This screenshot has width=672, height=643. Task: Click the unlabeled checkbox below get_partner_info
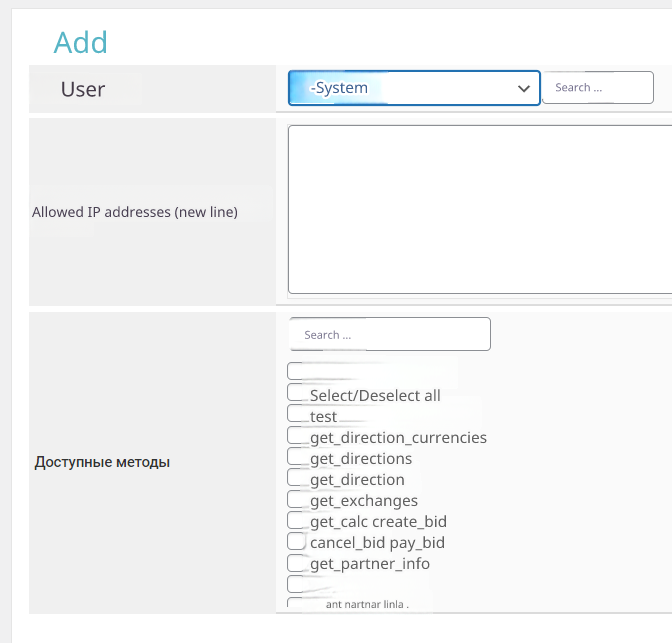click(x=296, y=584)
